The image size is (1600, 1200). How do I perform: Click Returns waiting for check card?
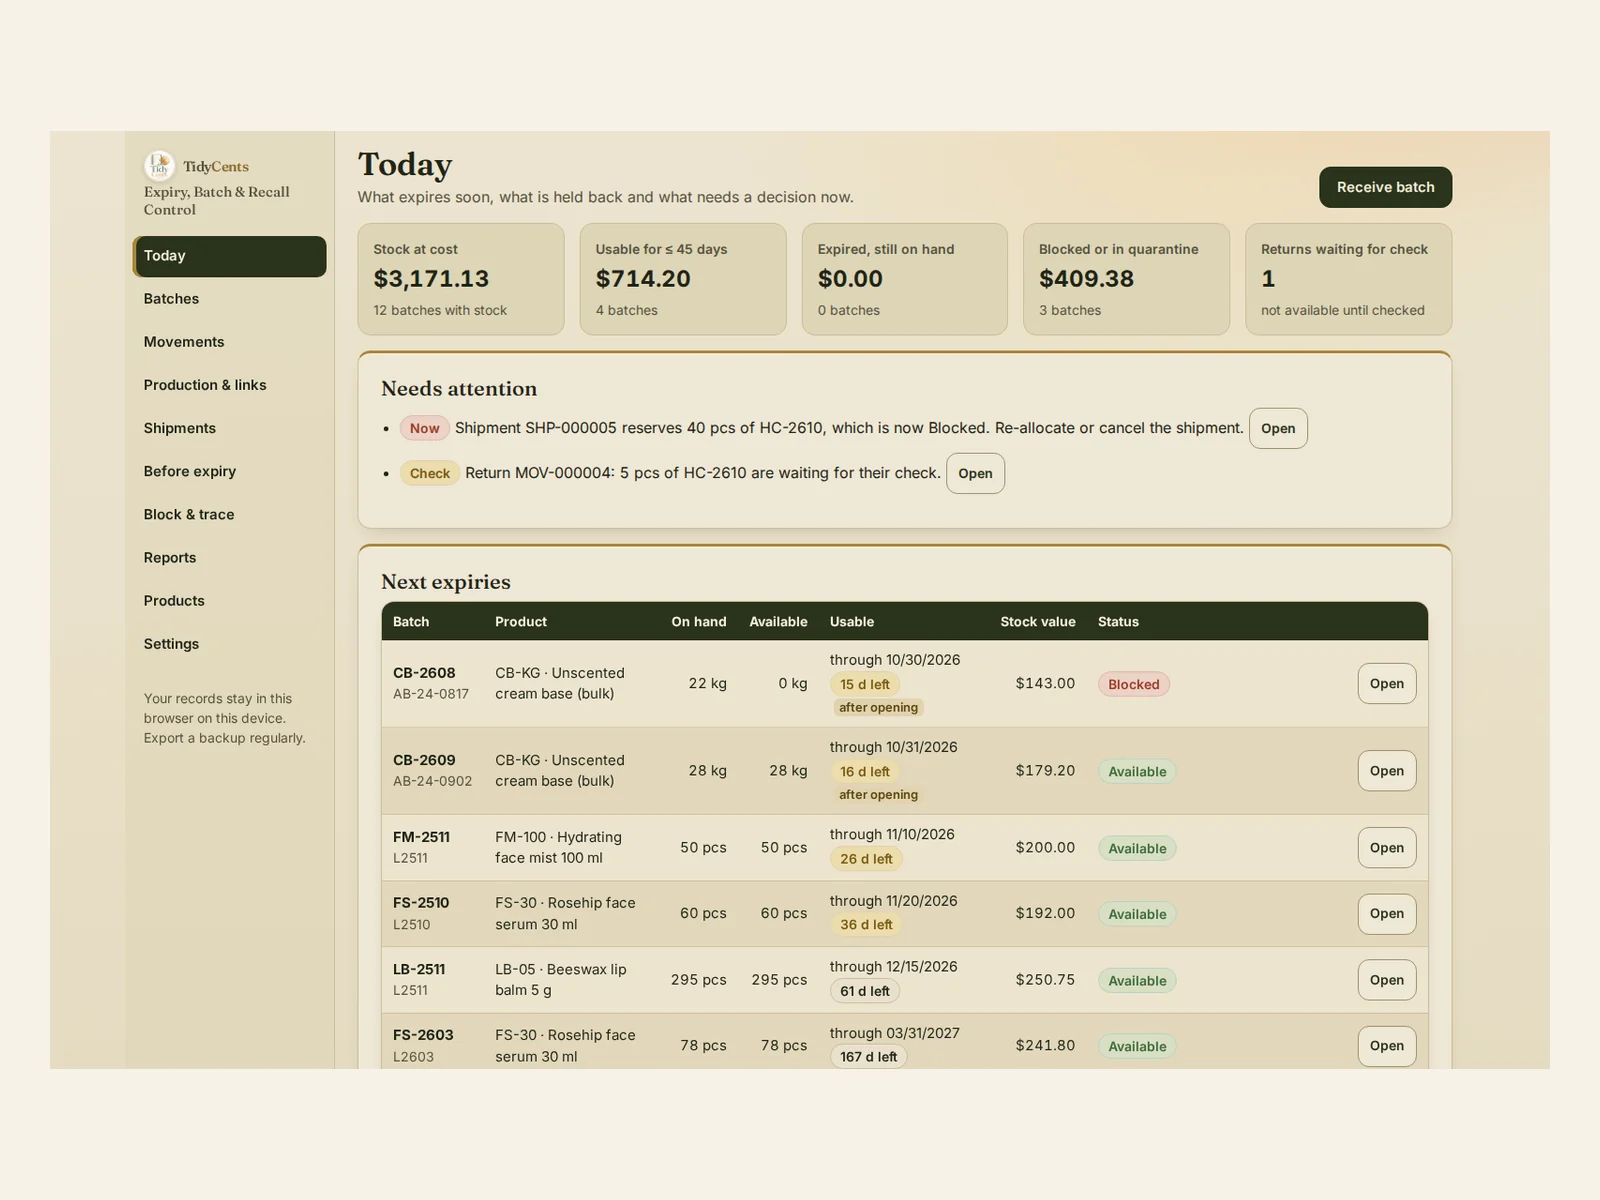click(x=1348, y=279)
